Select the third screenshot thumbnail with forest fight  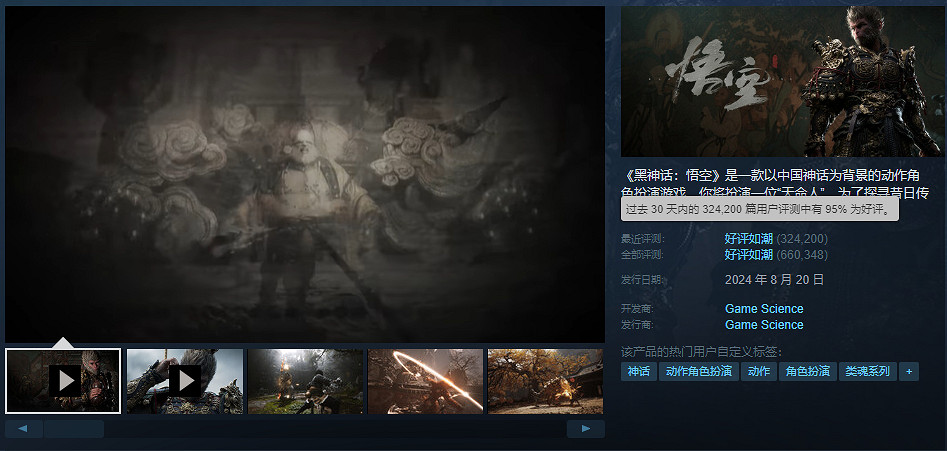coord(305,380)
